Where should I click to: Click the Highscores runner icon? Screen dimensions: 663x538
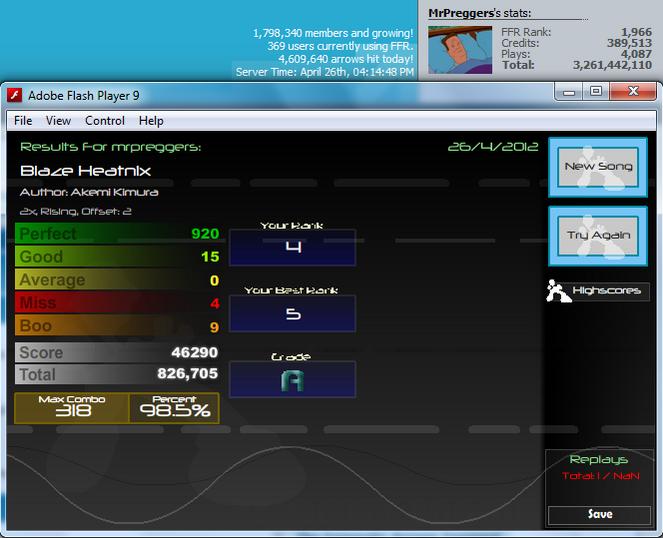pos(558,291)
